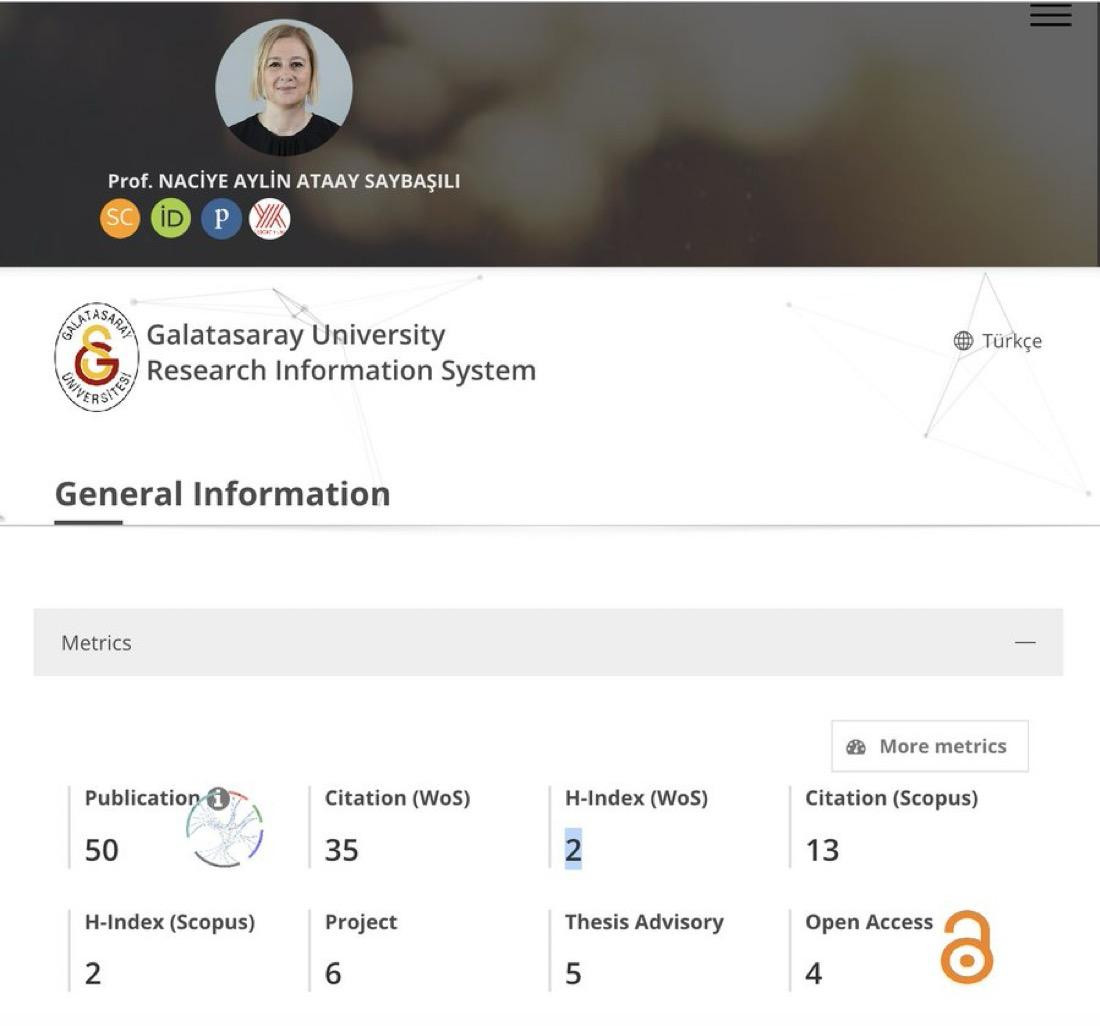Click the Citation (Scopus) metric value 13
The width and height of the screenshot is (1100, 1026).
tap(822, 851)
